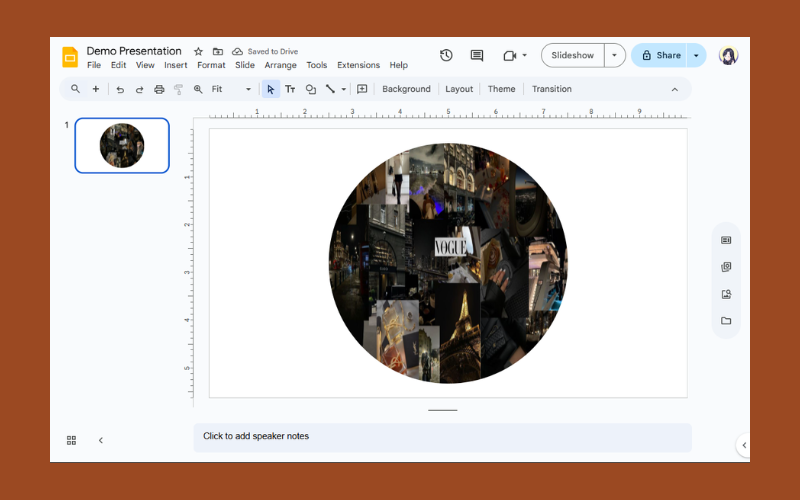Add a new slide plus button
The height and width of the screenshot is (500, 800).
click(95, 89)
